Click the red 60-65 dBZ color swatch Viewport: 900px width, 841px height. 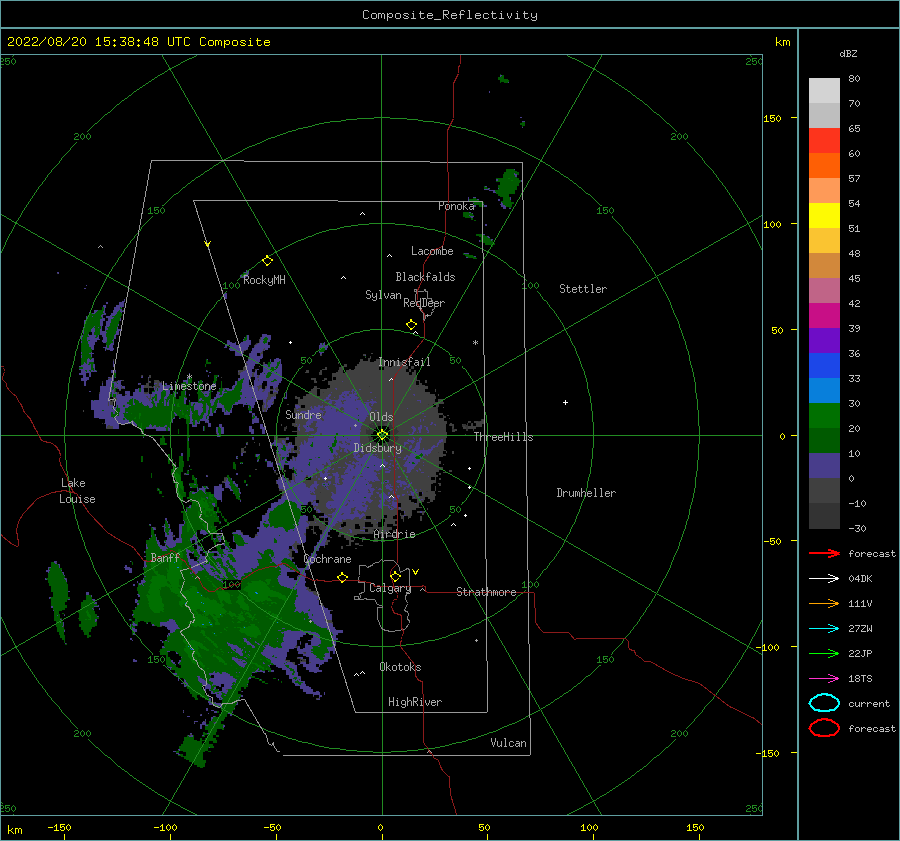pos(824,141)
